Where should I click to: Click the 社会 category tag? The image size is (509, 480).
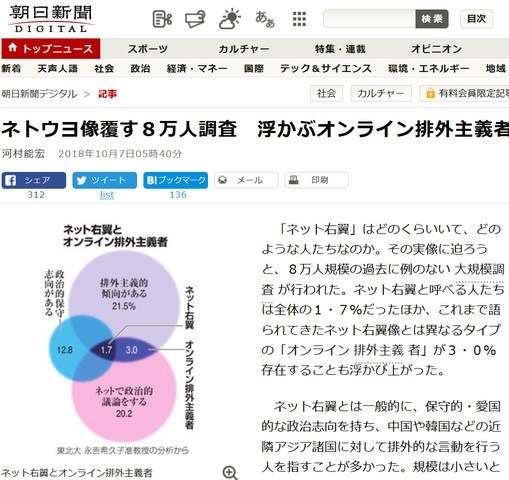click(326, 93)
